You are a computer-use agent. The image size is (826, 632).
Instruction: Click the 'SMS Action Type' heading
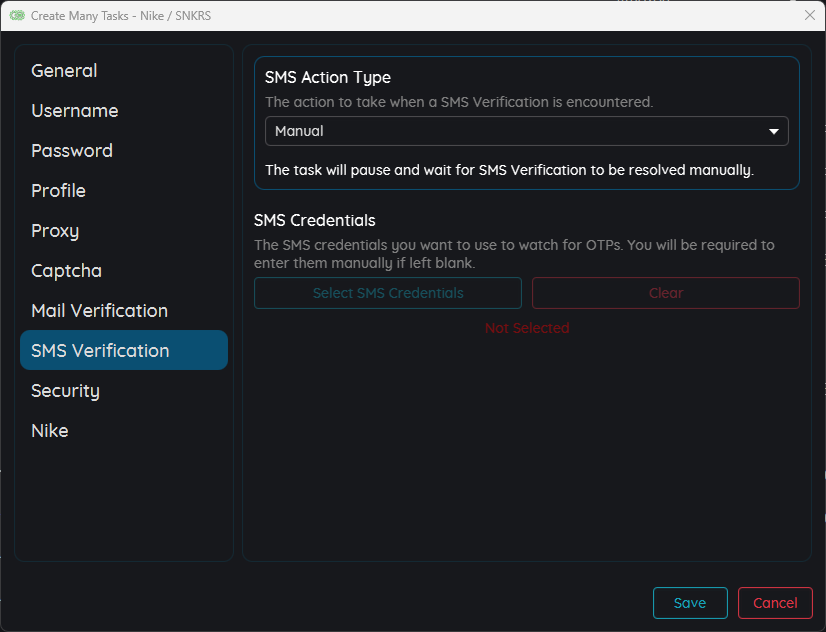tap(328, 77)
